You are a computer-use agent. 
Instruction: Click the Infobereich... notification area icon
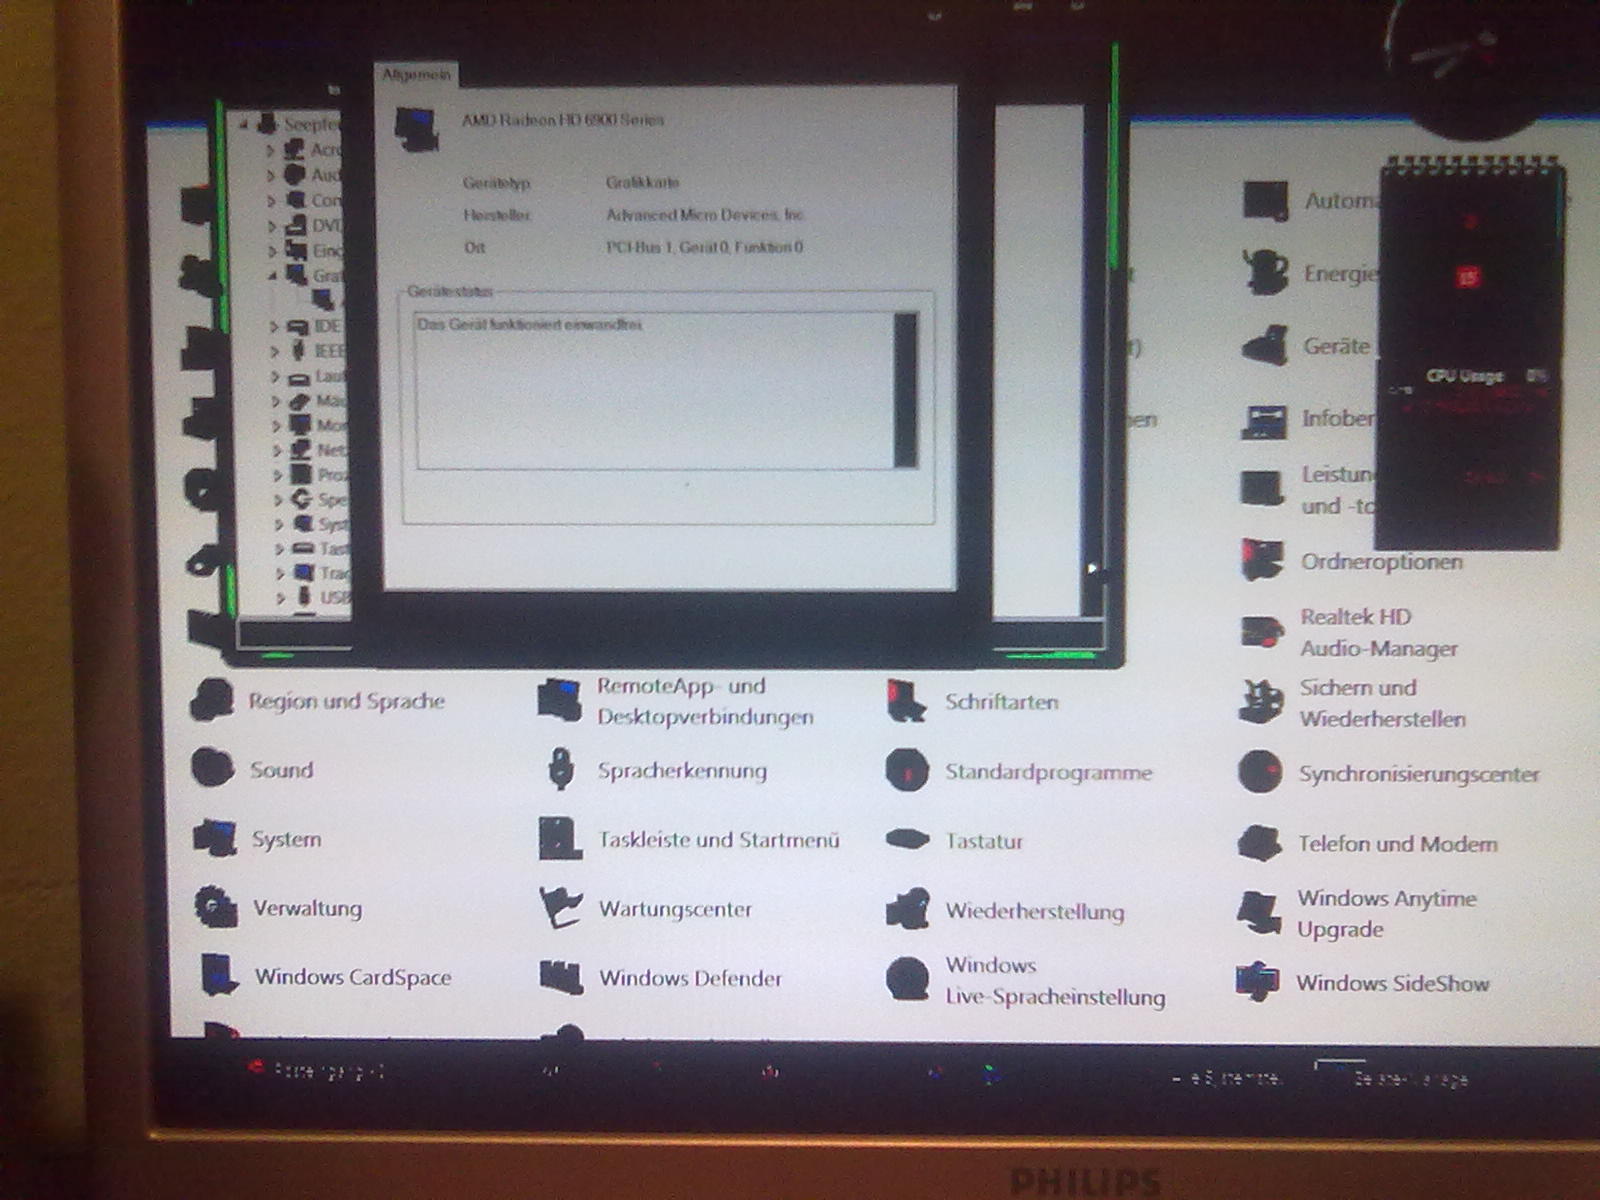pos(1264,420)
